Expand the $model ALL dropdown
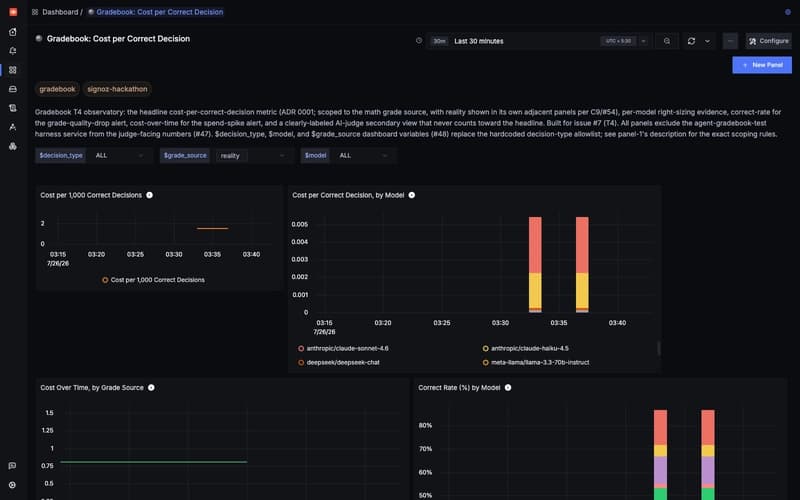Viewport: 800px width, 500px height. coord(364,156)
